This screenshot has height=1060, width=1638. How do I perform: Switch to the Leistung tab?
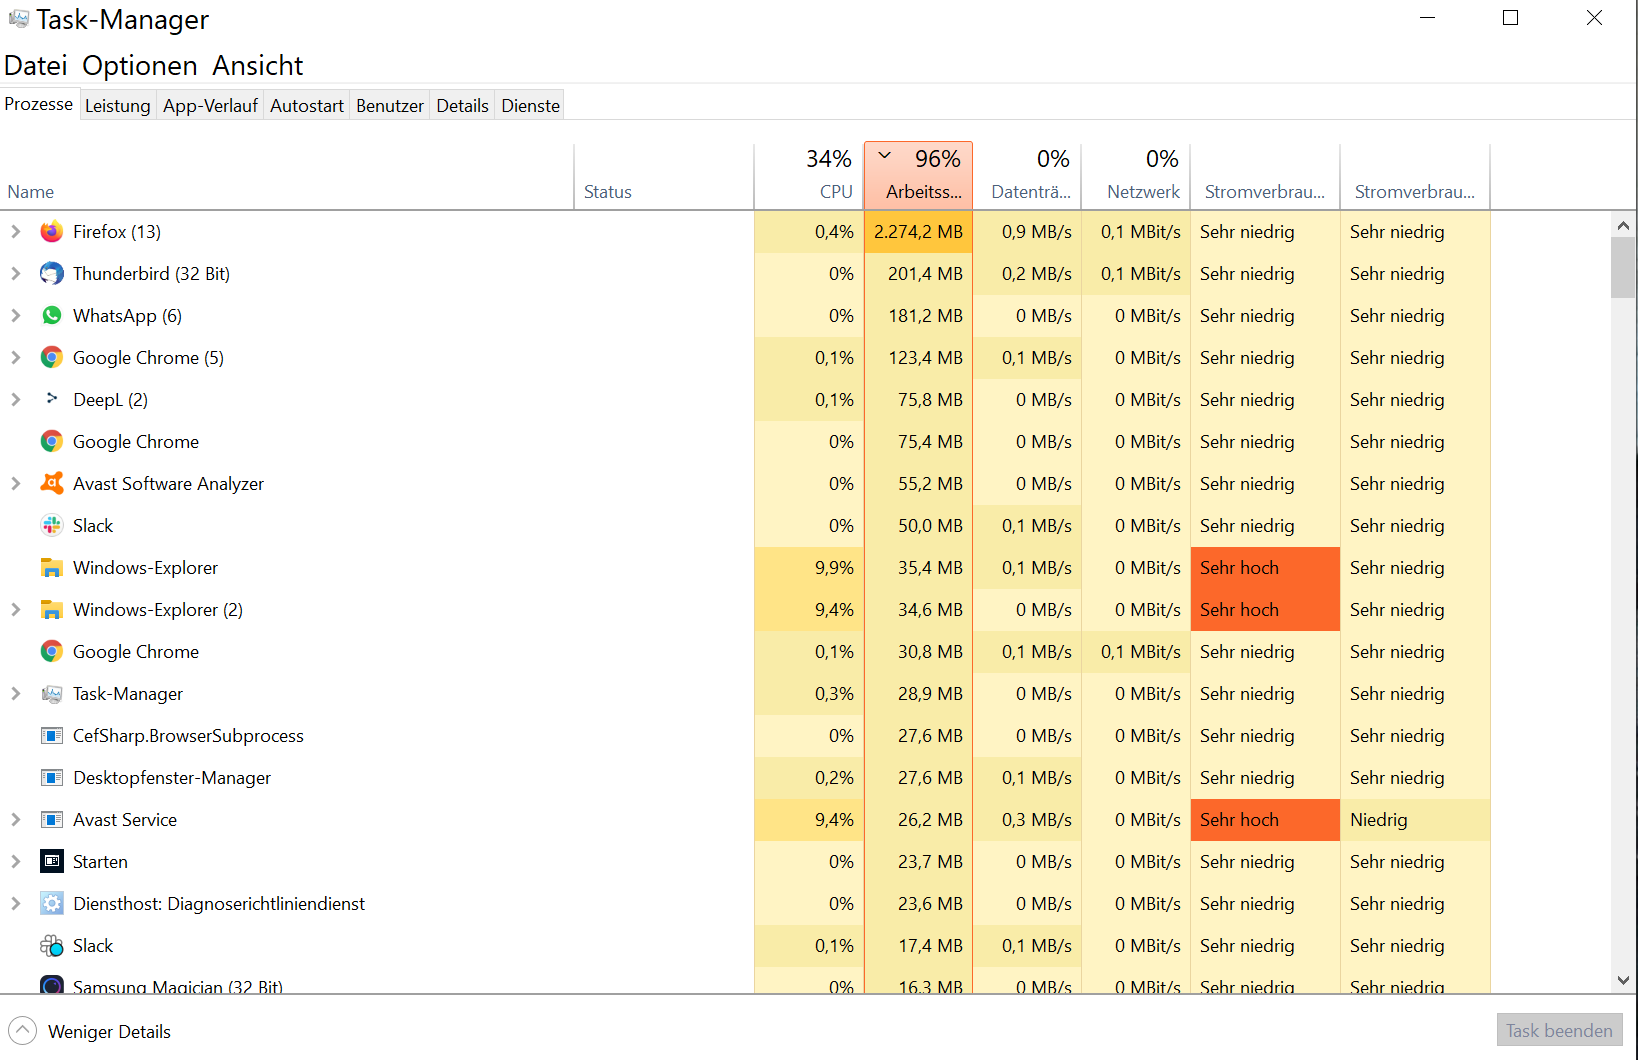(117, 106)
